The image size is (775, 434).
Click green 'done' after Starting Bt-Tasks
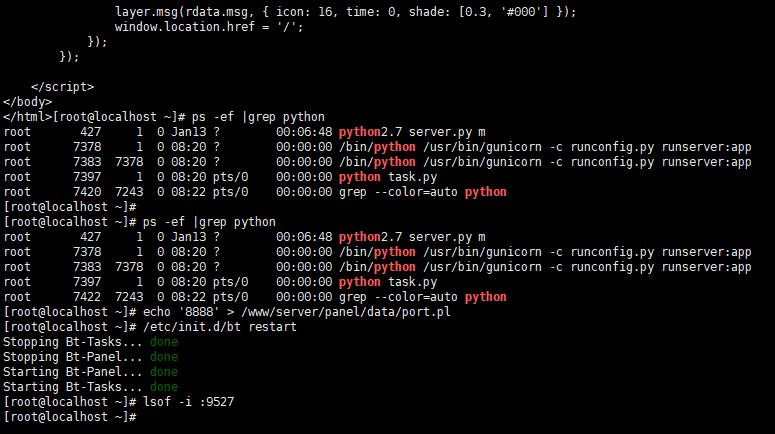164,387
